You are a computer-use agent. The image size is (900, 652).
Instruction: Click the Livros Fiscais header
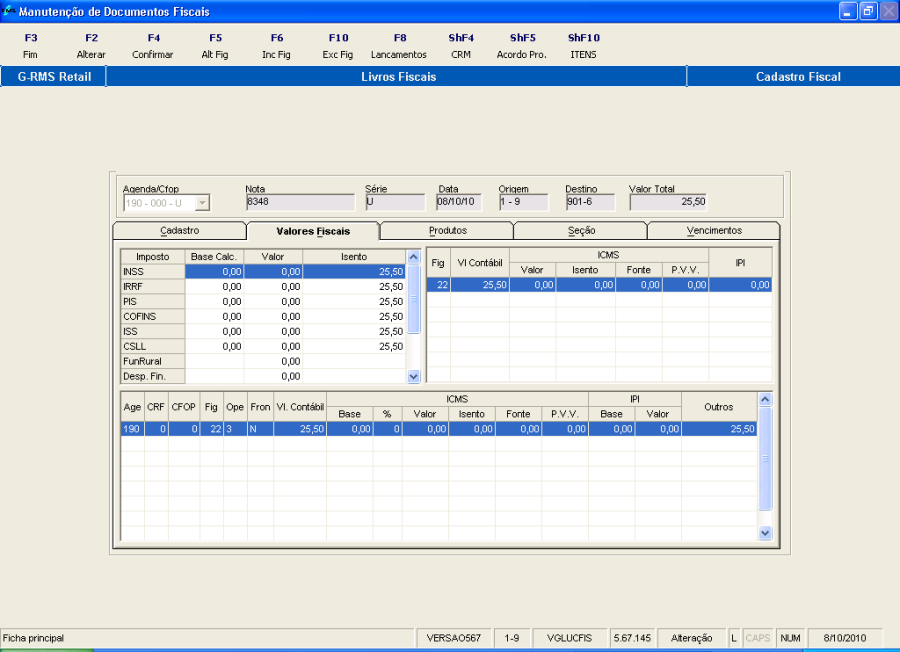(x=398, y=77)
